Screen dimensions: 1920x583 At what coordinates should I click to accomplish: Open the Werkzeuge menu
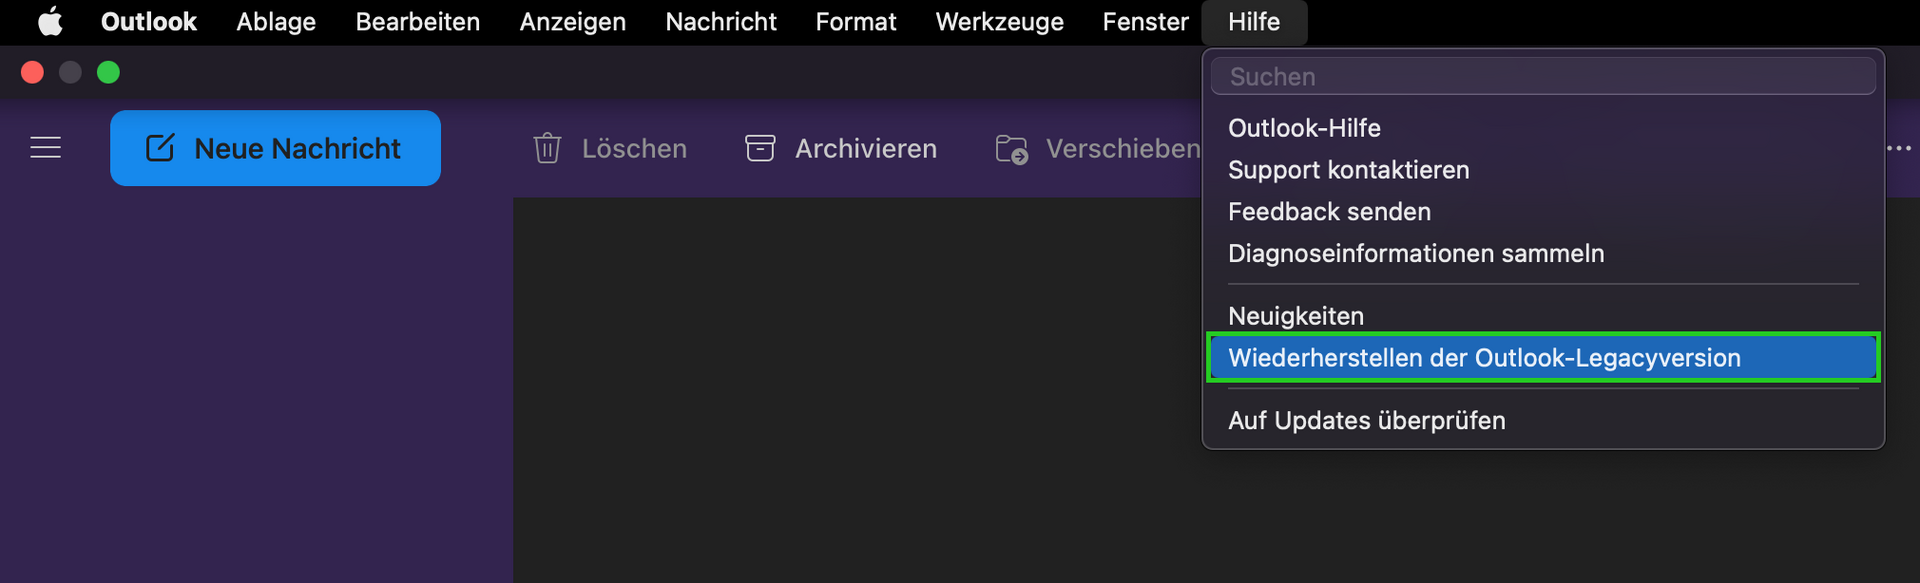(x=1000, y=21)
